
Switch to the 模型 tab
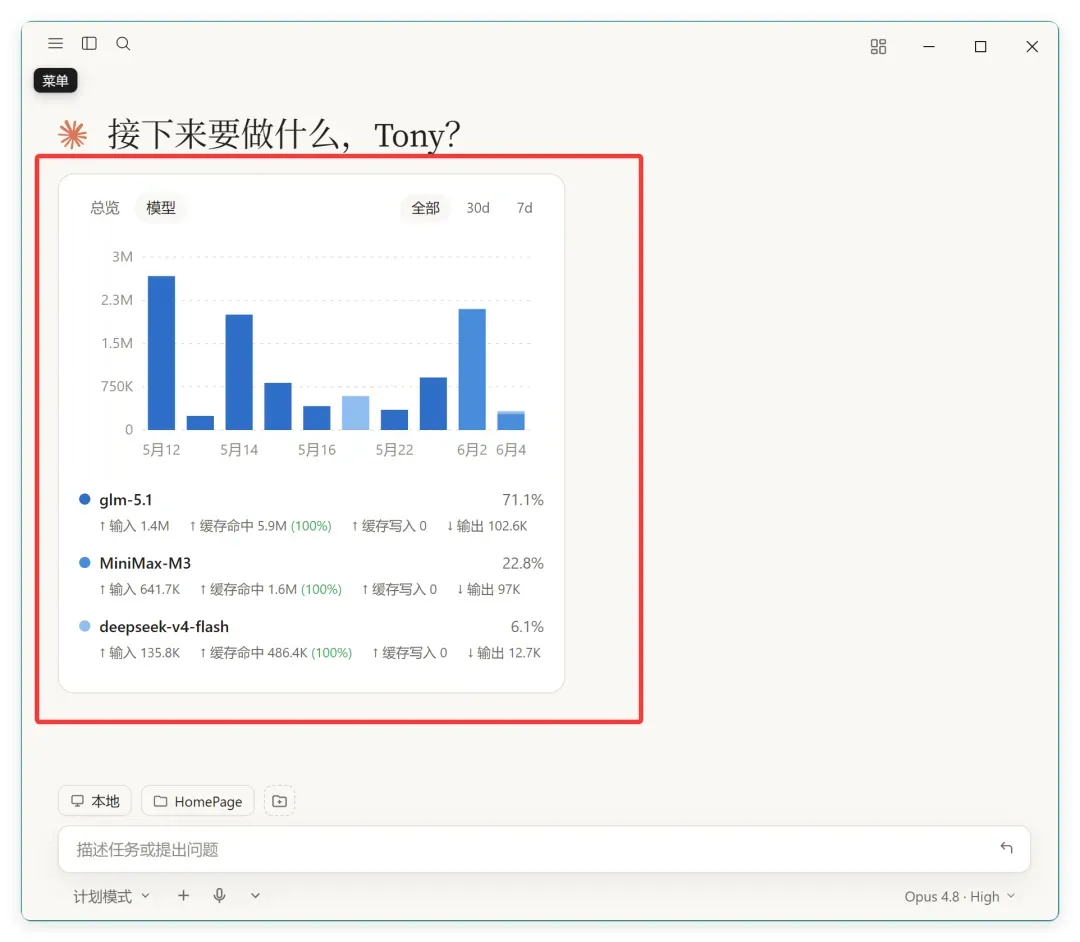click(161, 208)
